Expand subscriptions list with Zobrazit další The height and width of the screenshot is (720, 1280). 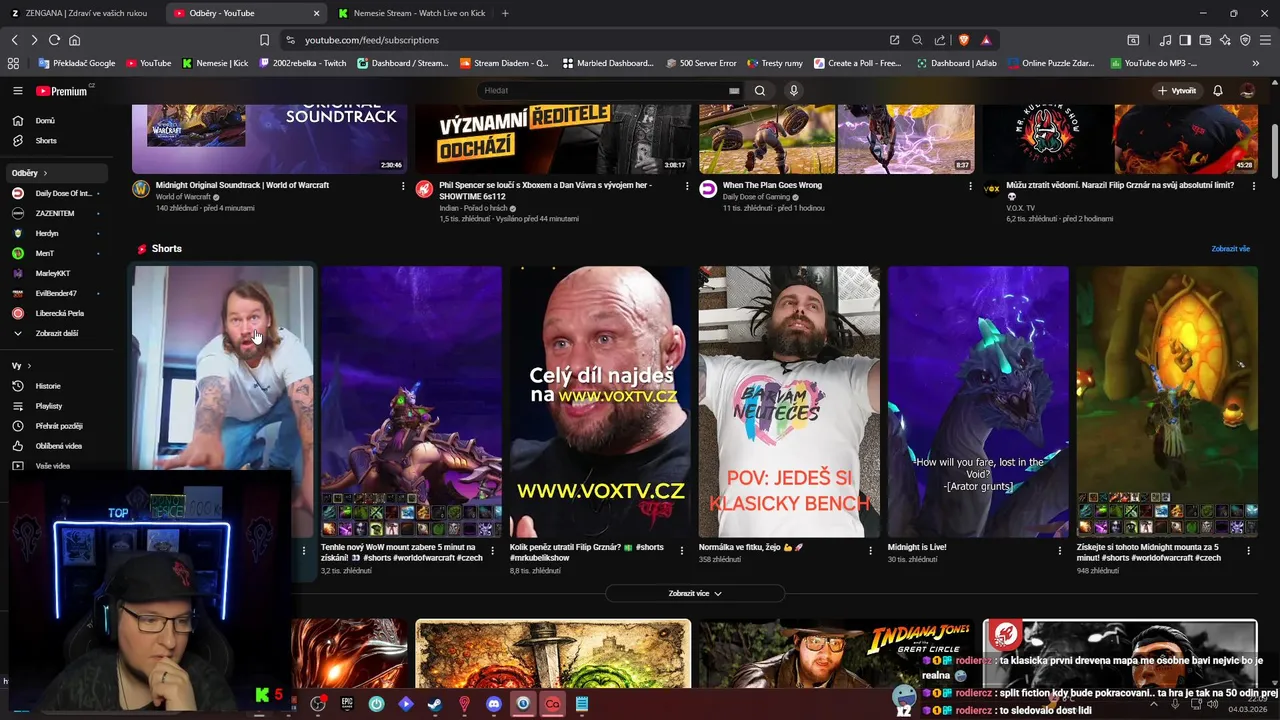point(57,333)
